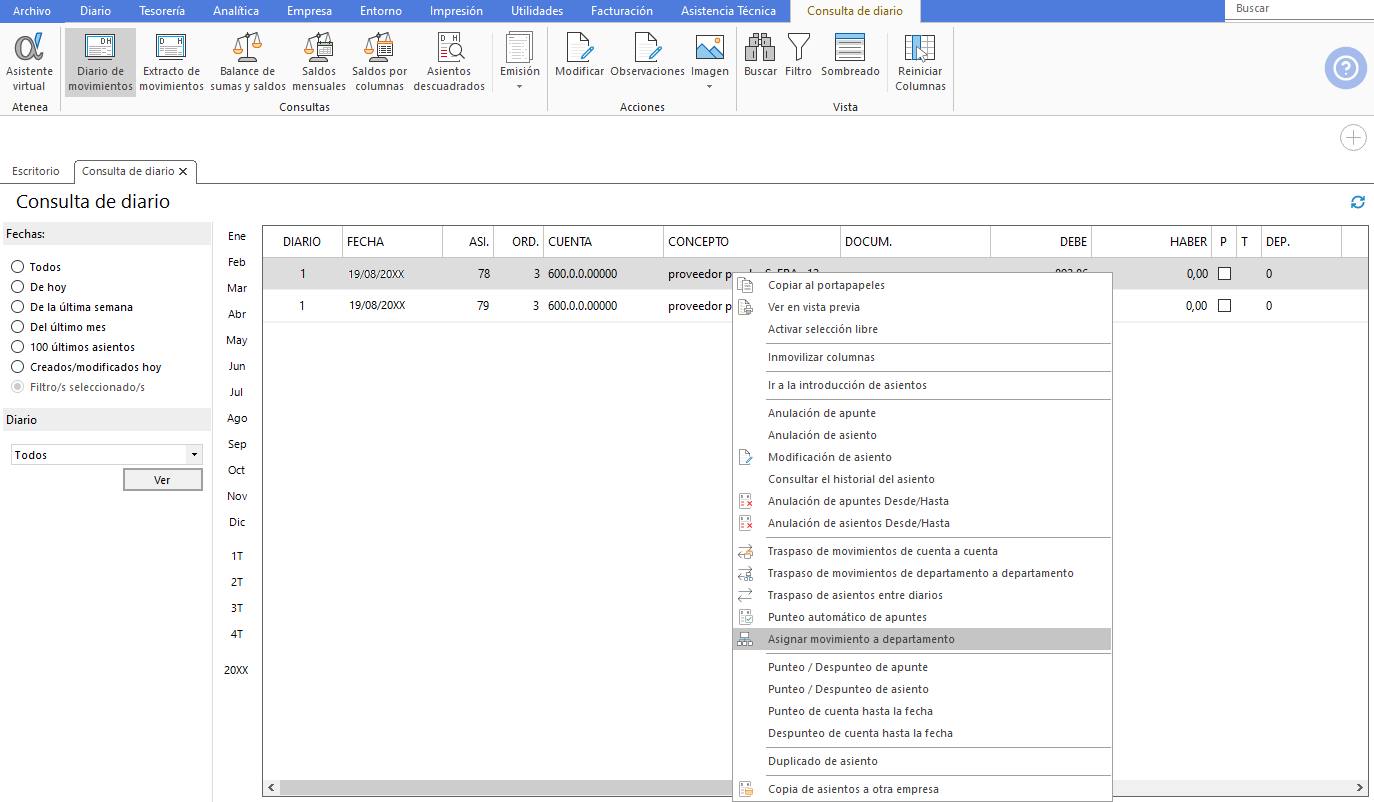The width and height of the screenshot is (1374, 802).
Task: Filter by month Ene
Action: [x=237, y=236]
